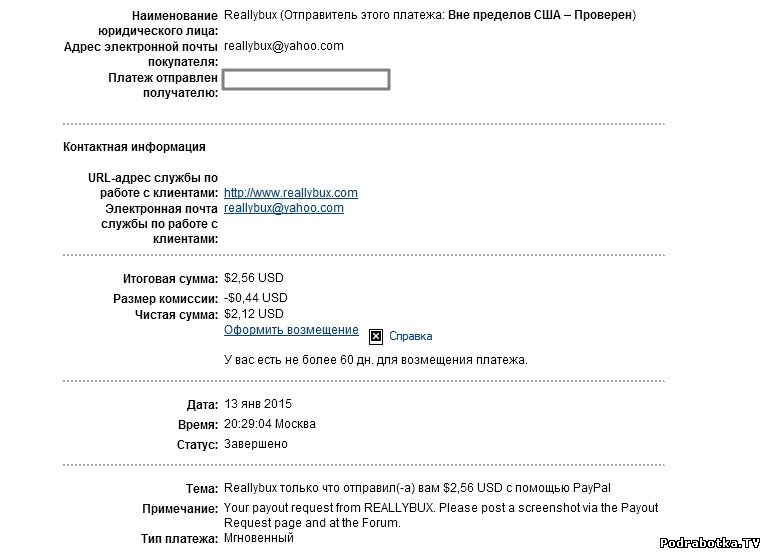Screen dimensions: 765x553
Task: Open the Справка help link
Action: pyautogui.click(x=410, y=337)
